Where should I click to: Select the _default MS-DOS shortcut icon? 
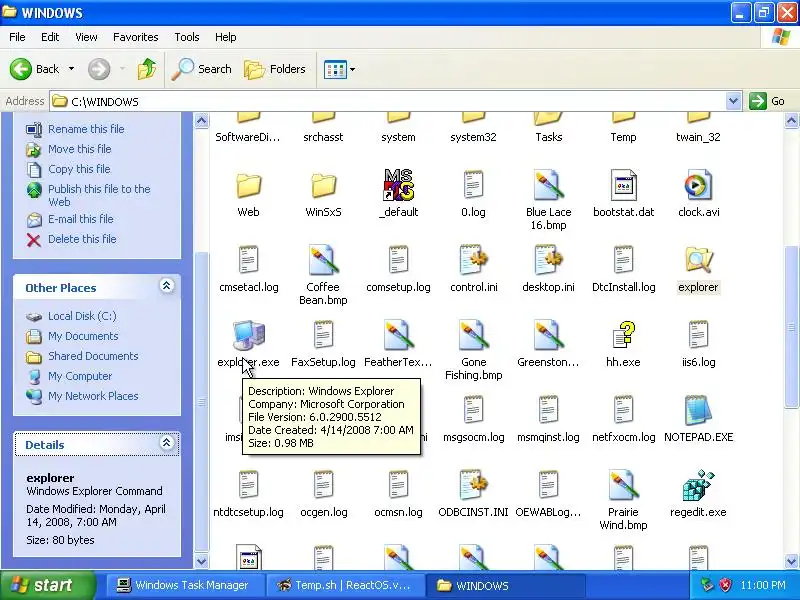tap(398, 185)
